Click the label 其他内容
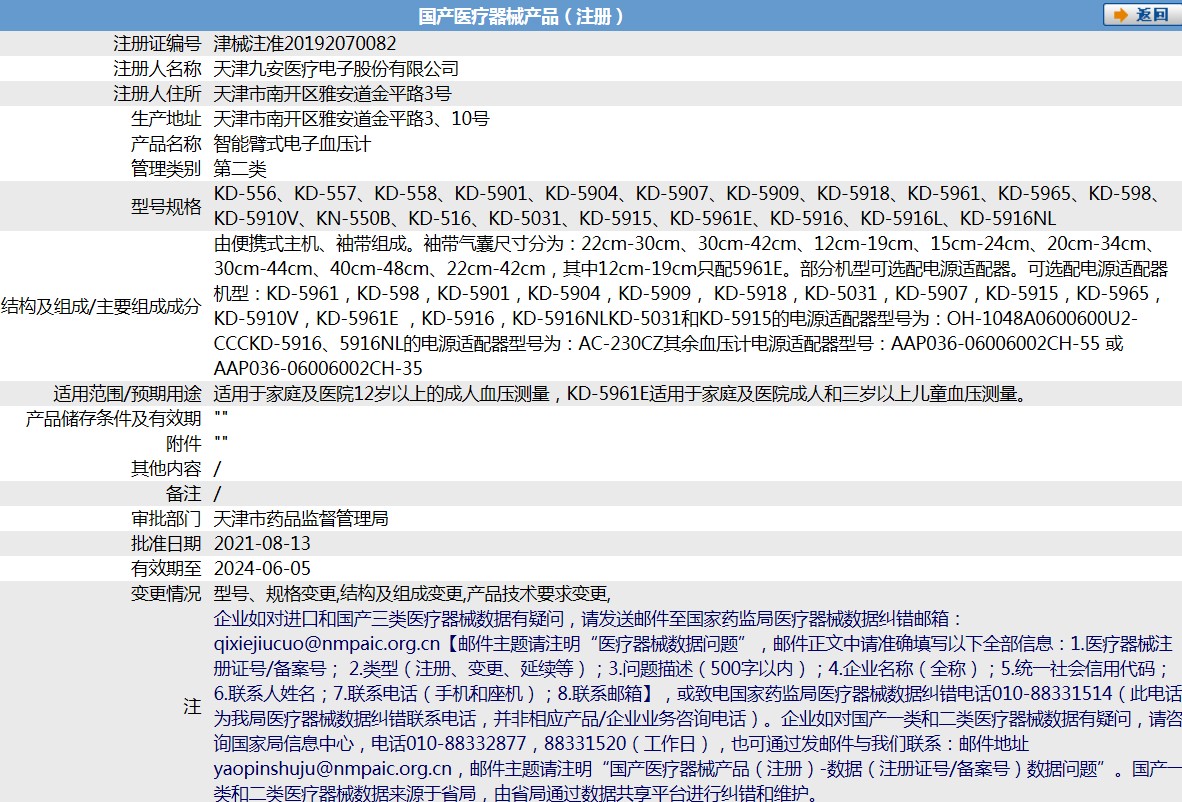The height and width of the screenshot is (802, 1182). pyautogui.click(x=166, y=468)
